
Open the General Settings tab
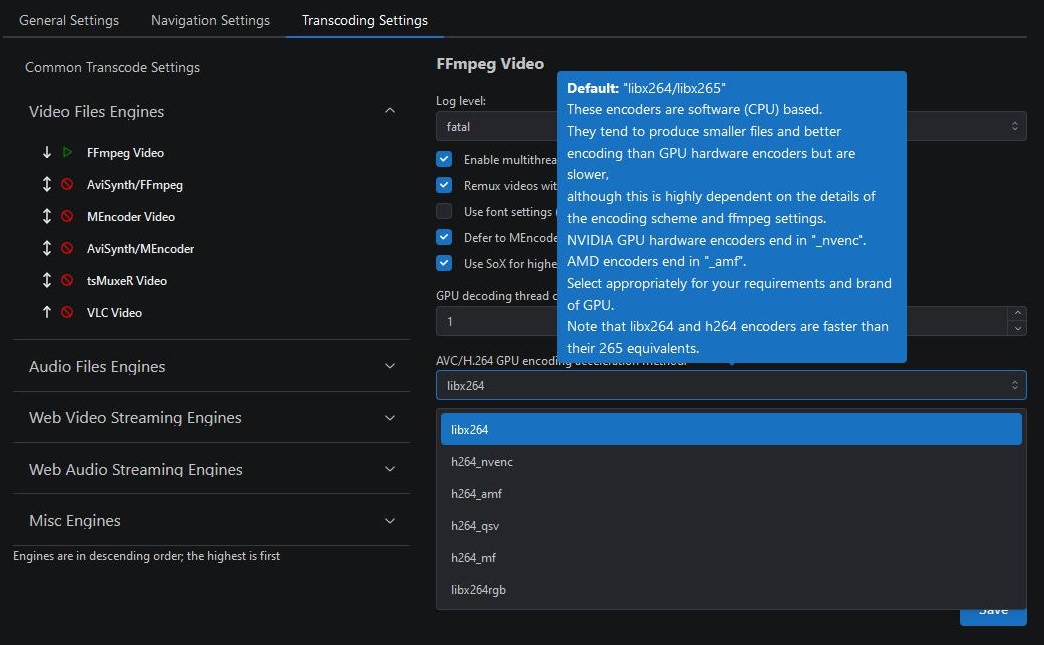click(x=69, y=20)
